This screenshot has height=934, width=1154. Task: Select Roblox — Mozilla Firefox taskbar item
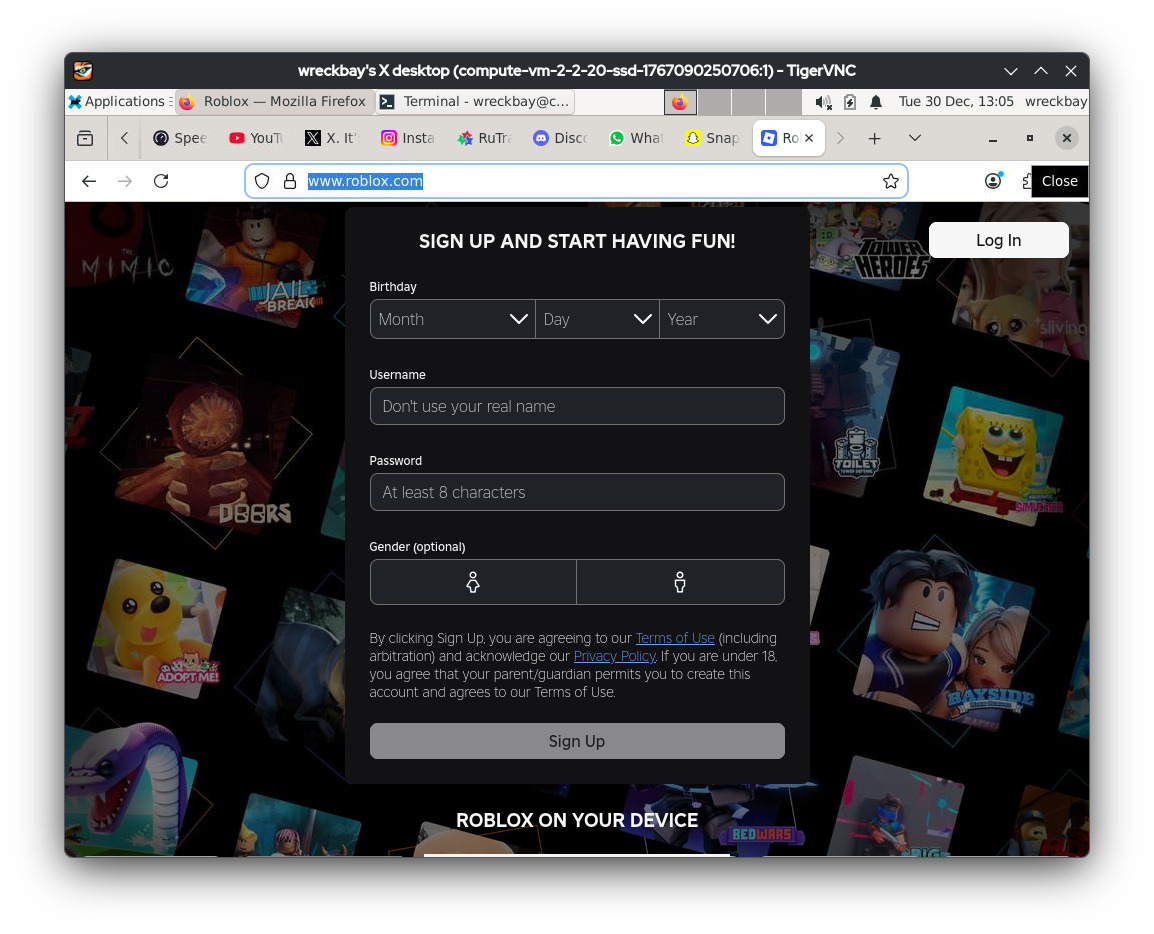pos(273,102)
